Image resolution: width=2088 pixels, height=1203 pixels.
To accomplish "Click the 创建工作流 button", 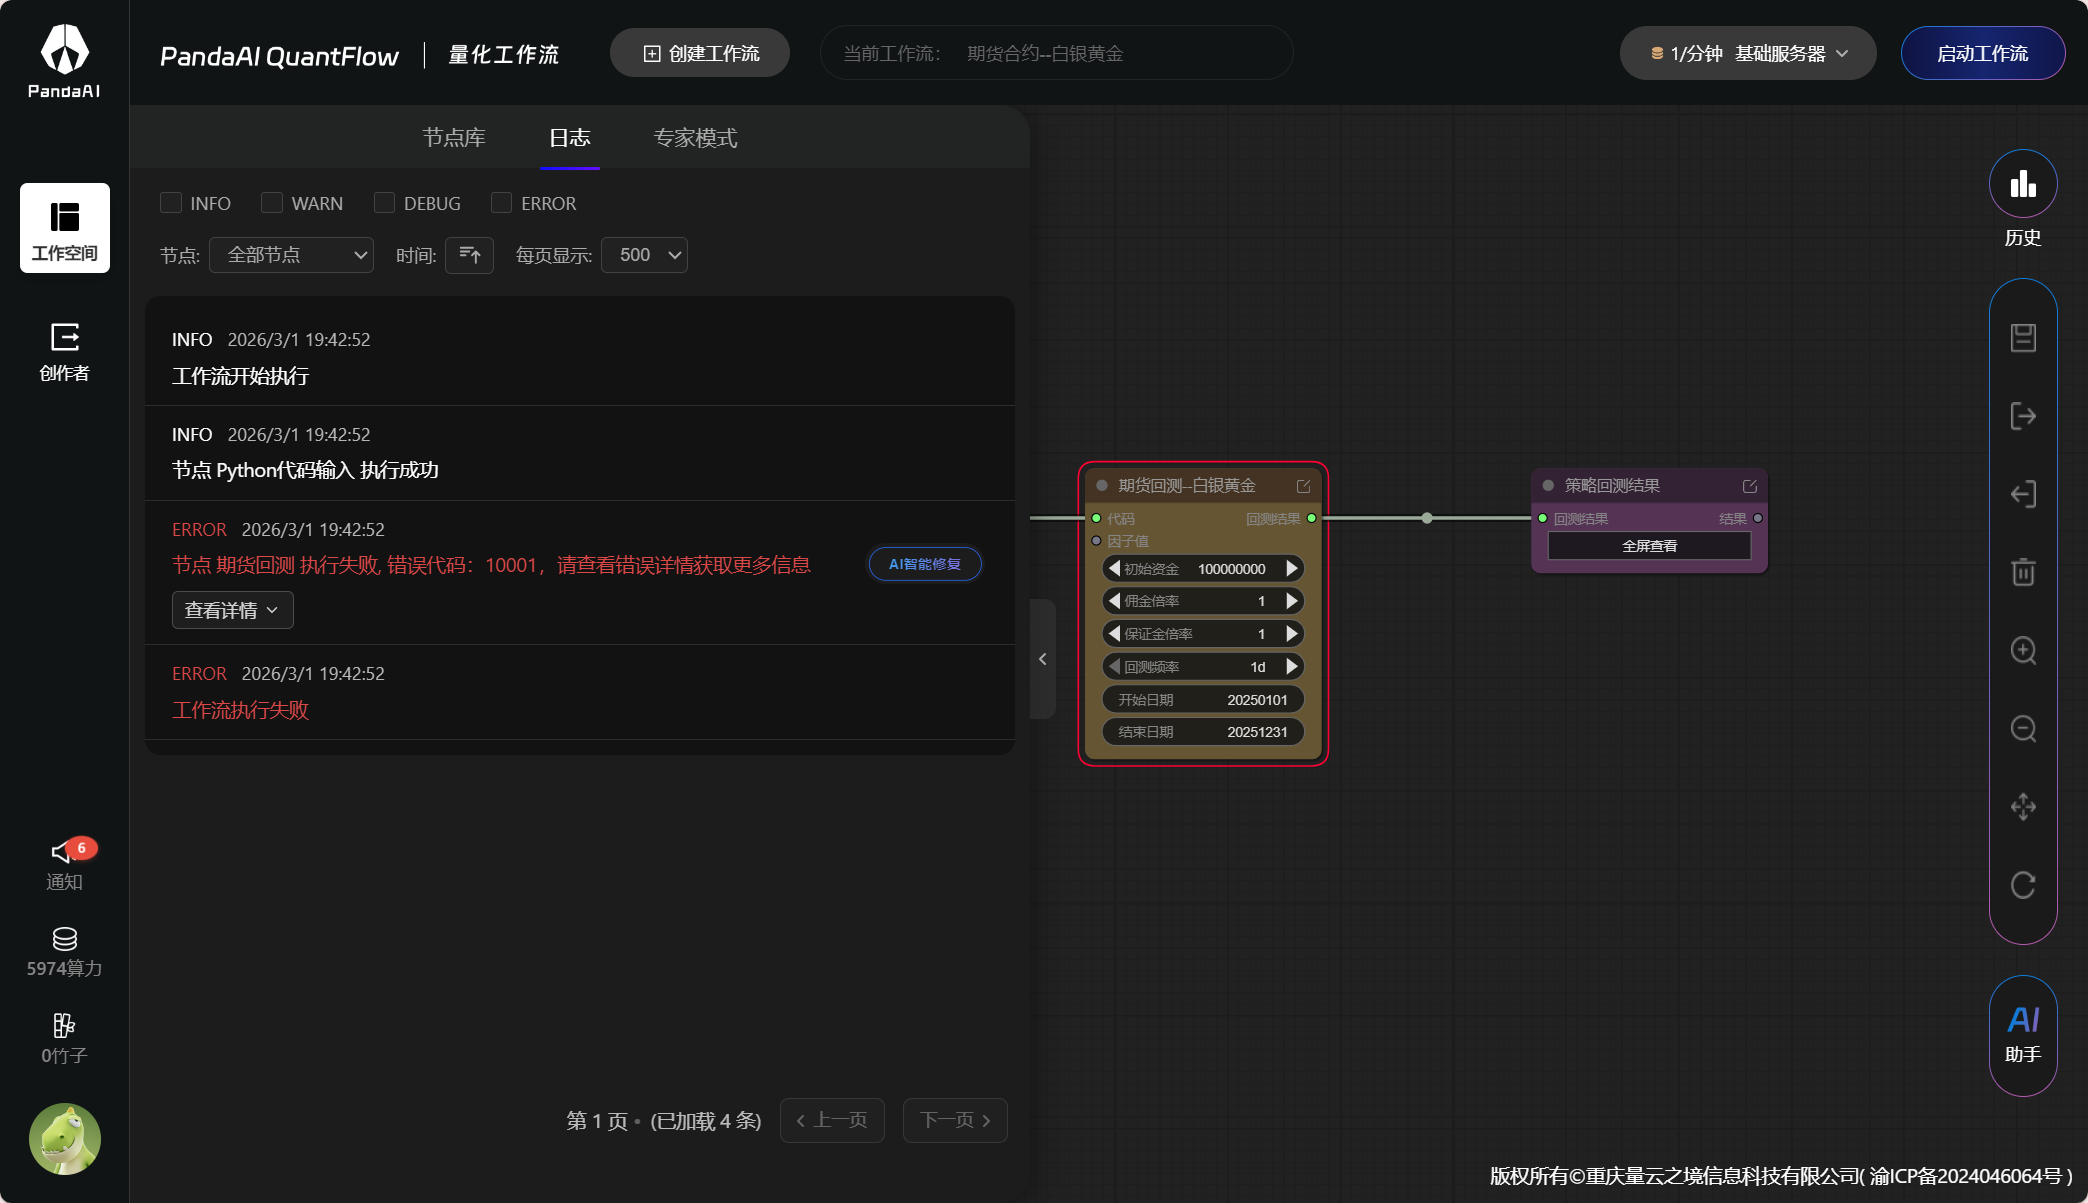I will 700,53.
